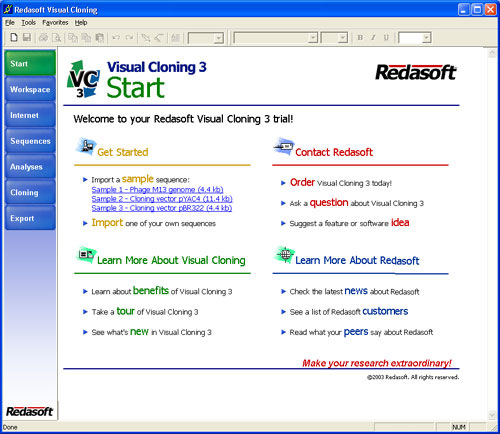The image size is (500, 434).
Task: Open the dropdown right of Underline button
Action: click(415, 38)
